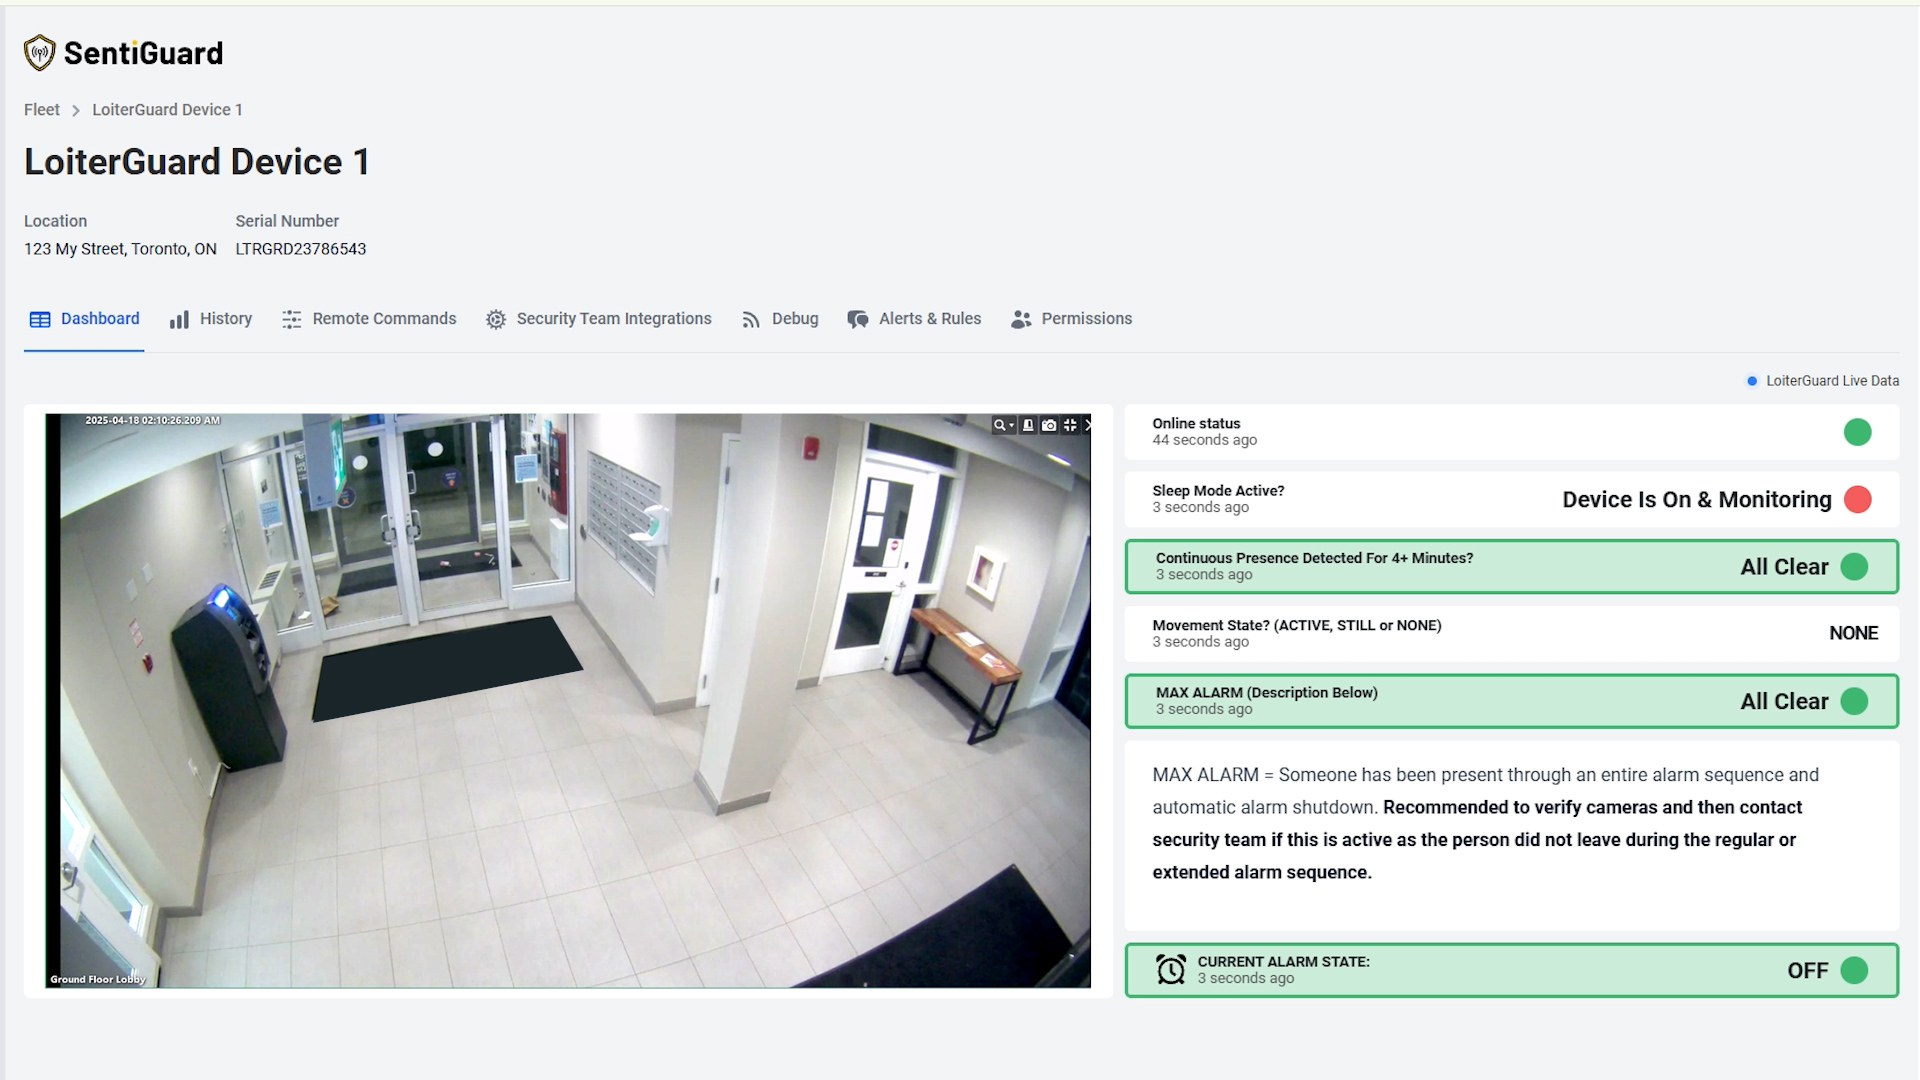Click the MAX ALARM description paragraph
Viewport: 1920px width, 1080px height.
1486,823
